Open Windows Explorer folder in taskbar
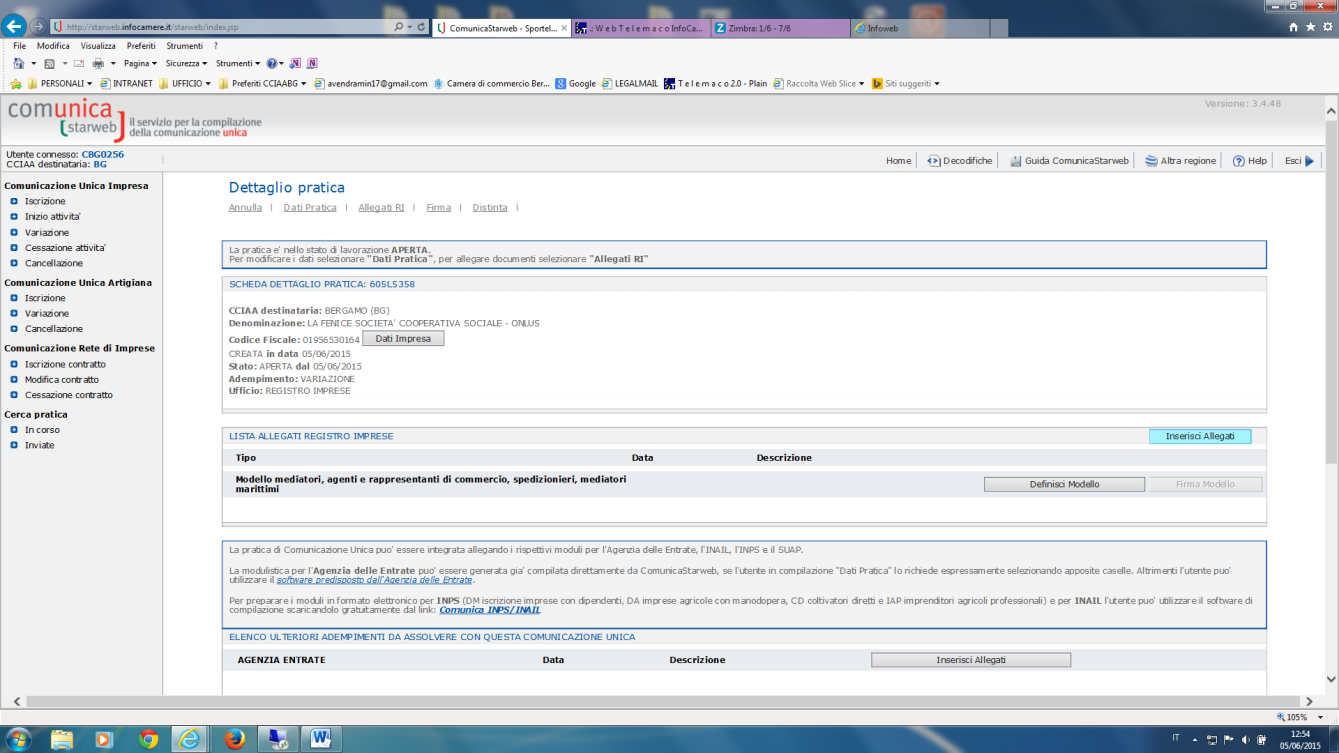The height and width of the screenshot is (753, 1339). click(62, 739)
